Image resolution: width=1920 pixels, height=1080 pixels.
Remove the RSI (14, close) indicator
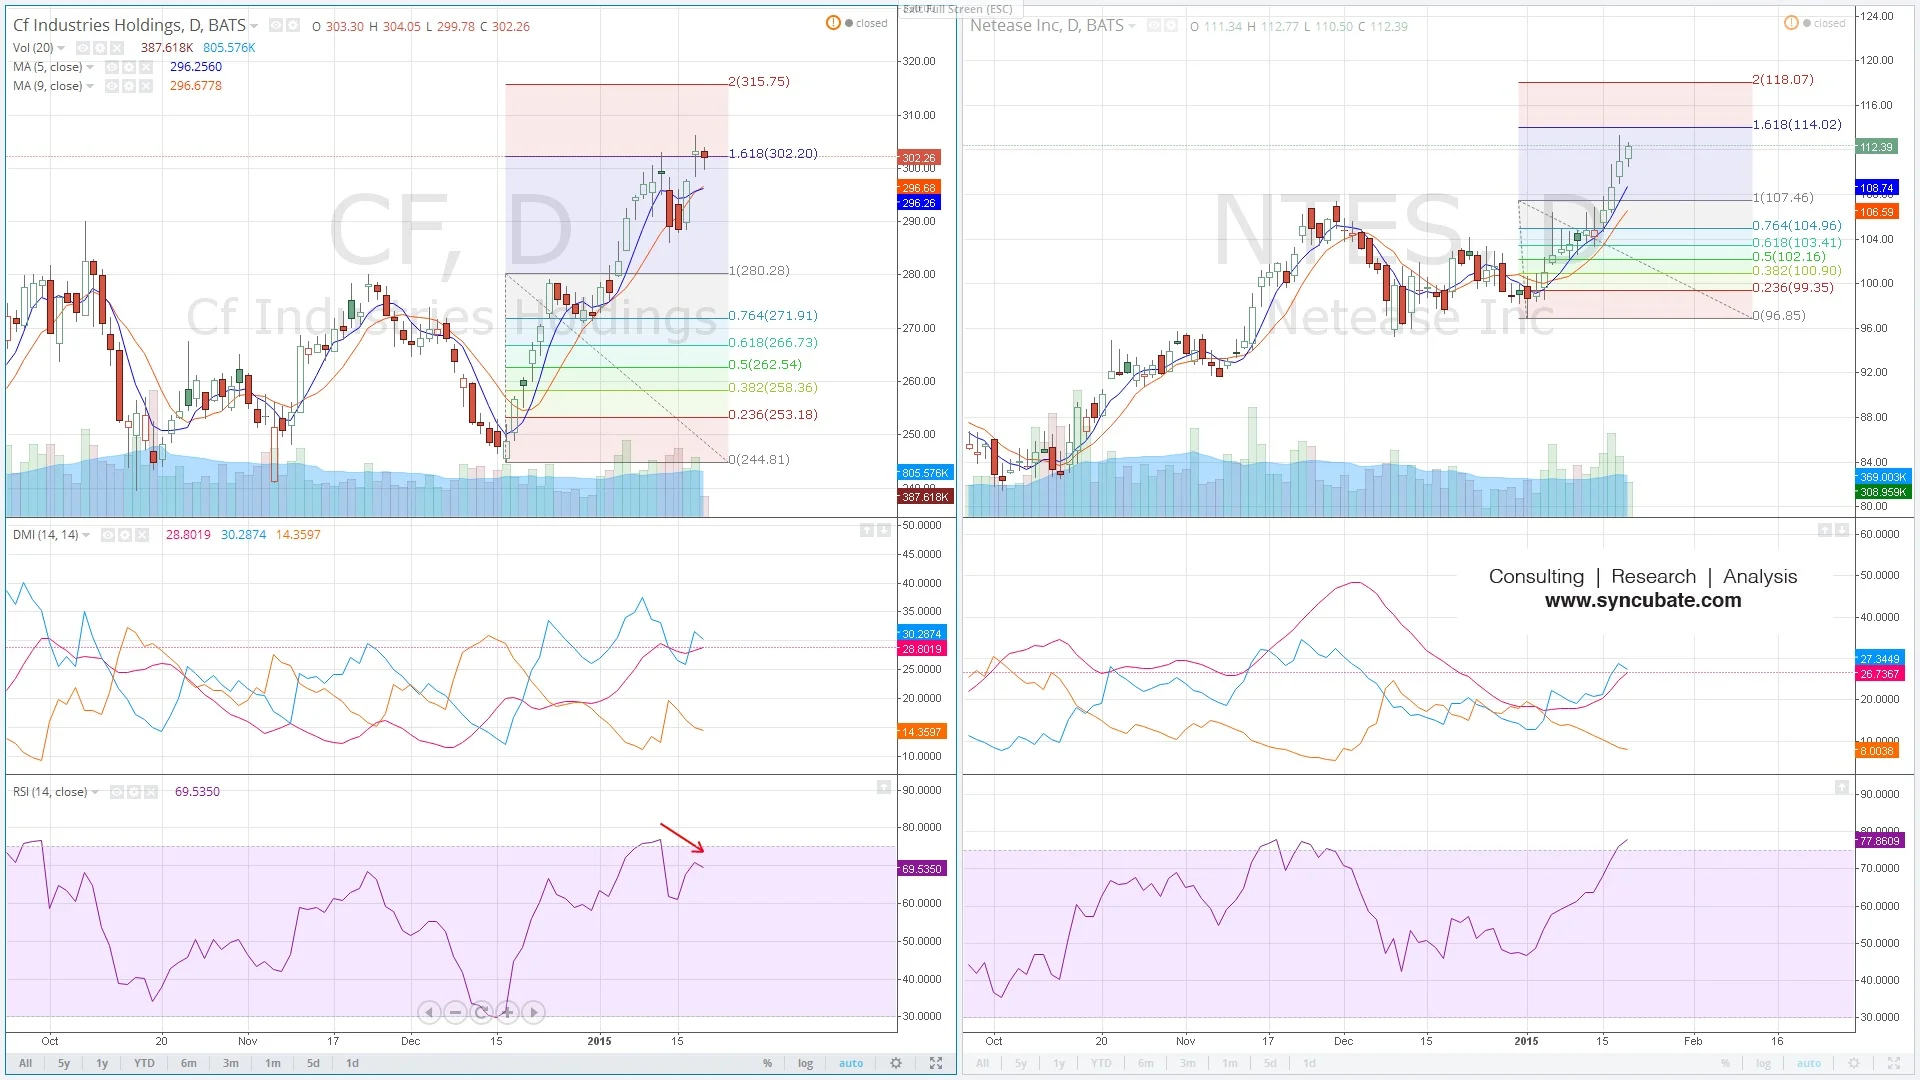[151, 792]
